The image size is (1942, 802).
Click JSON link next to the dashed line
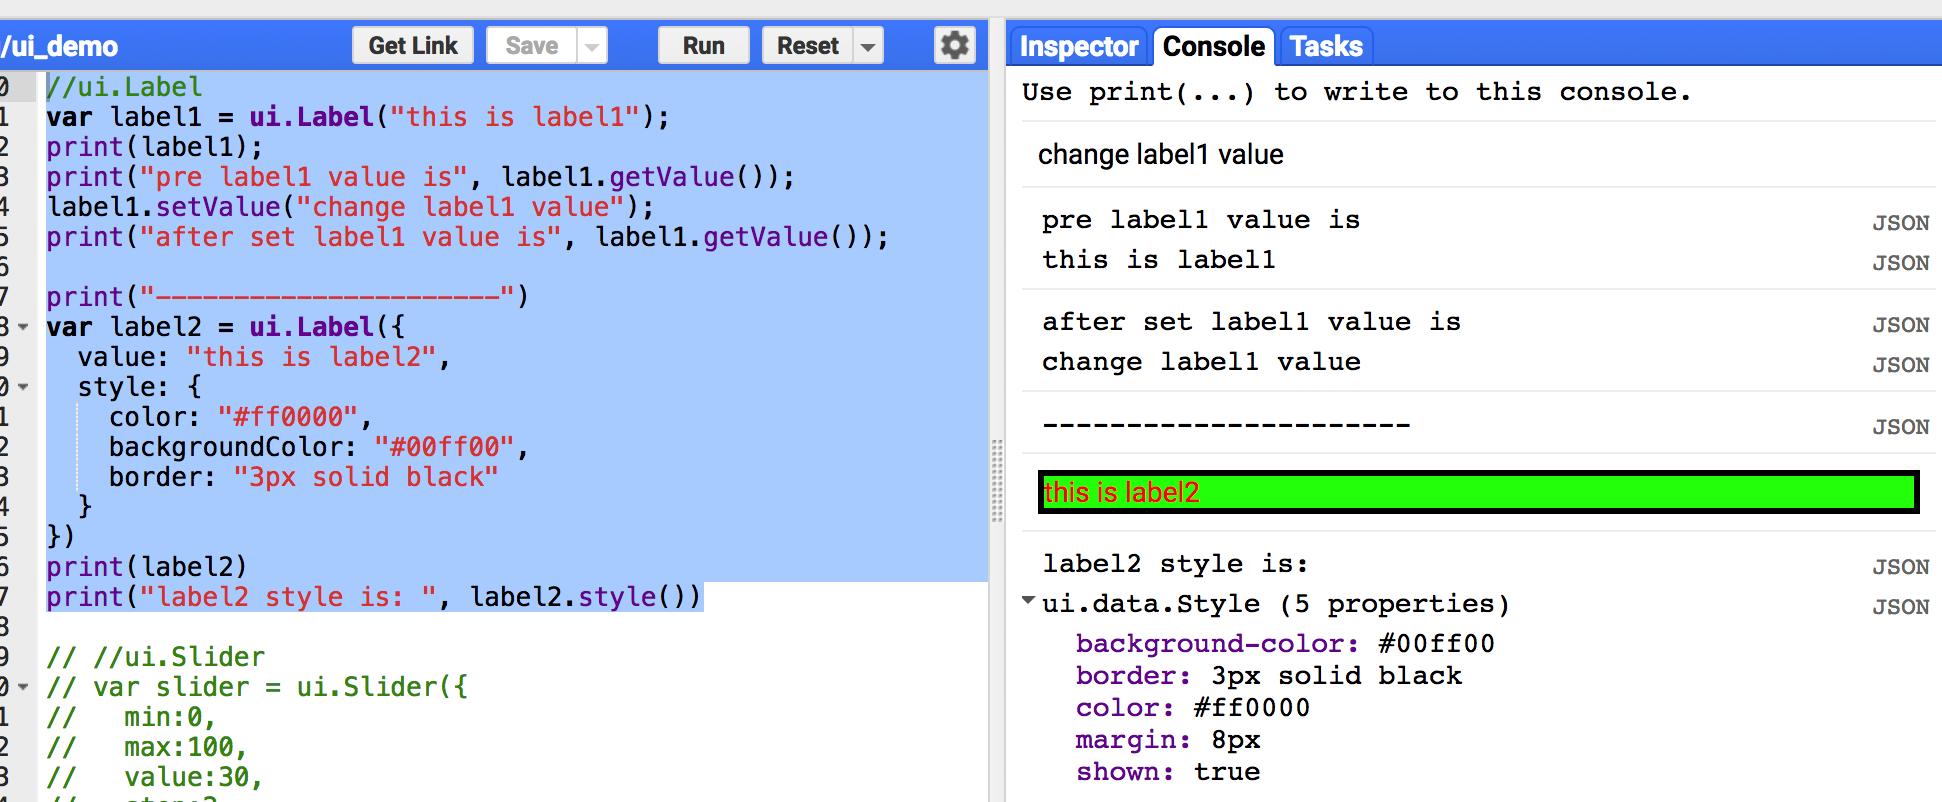pyautogui.click(x=1900, y=427)
